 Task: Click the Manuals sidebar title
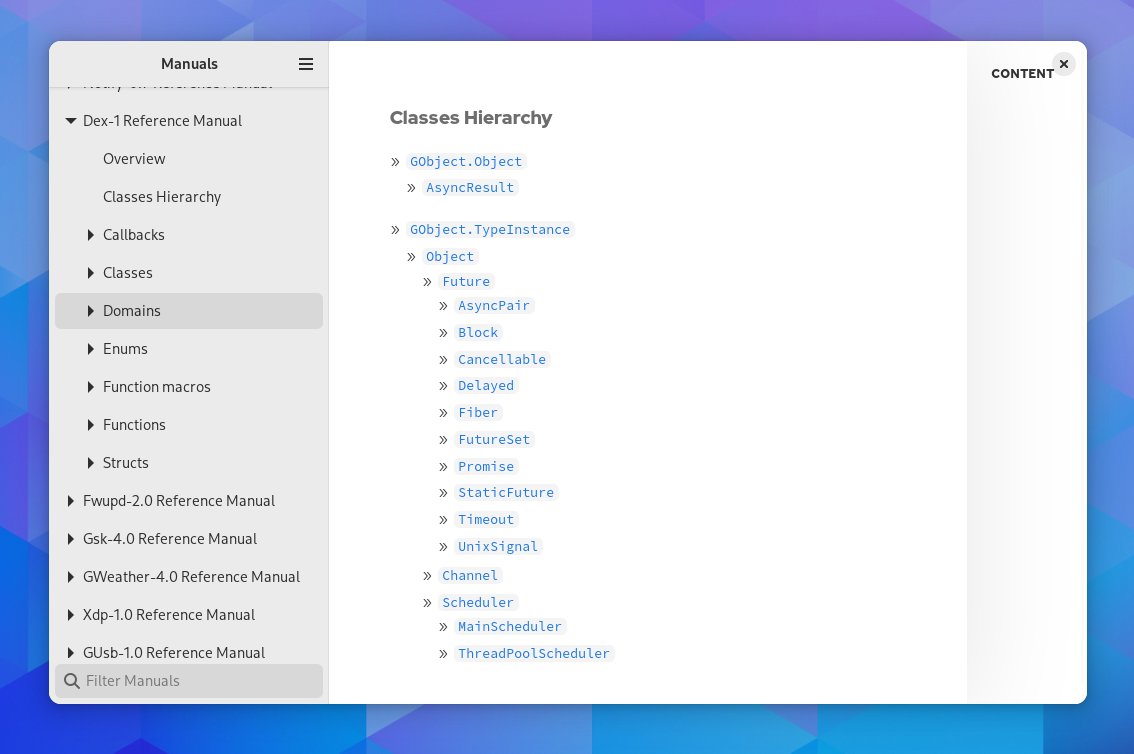(x=189, y=64)
